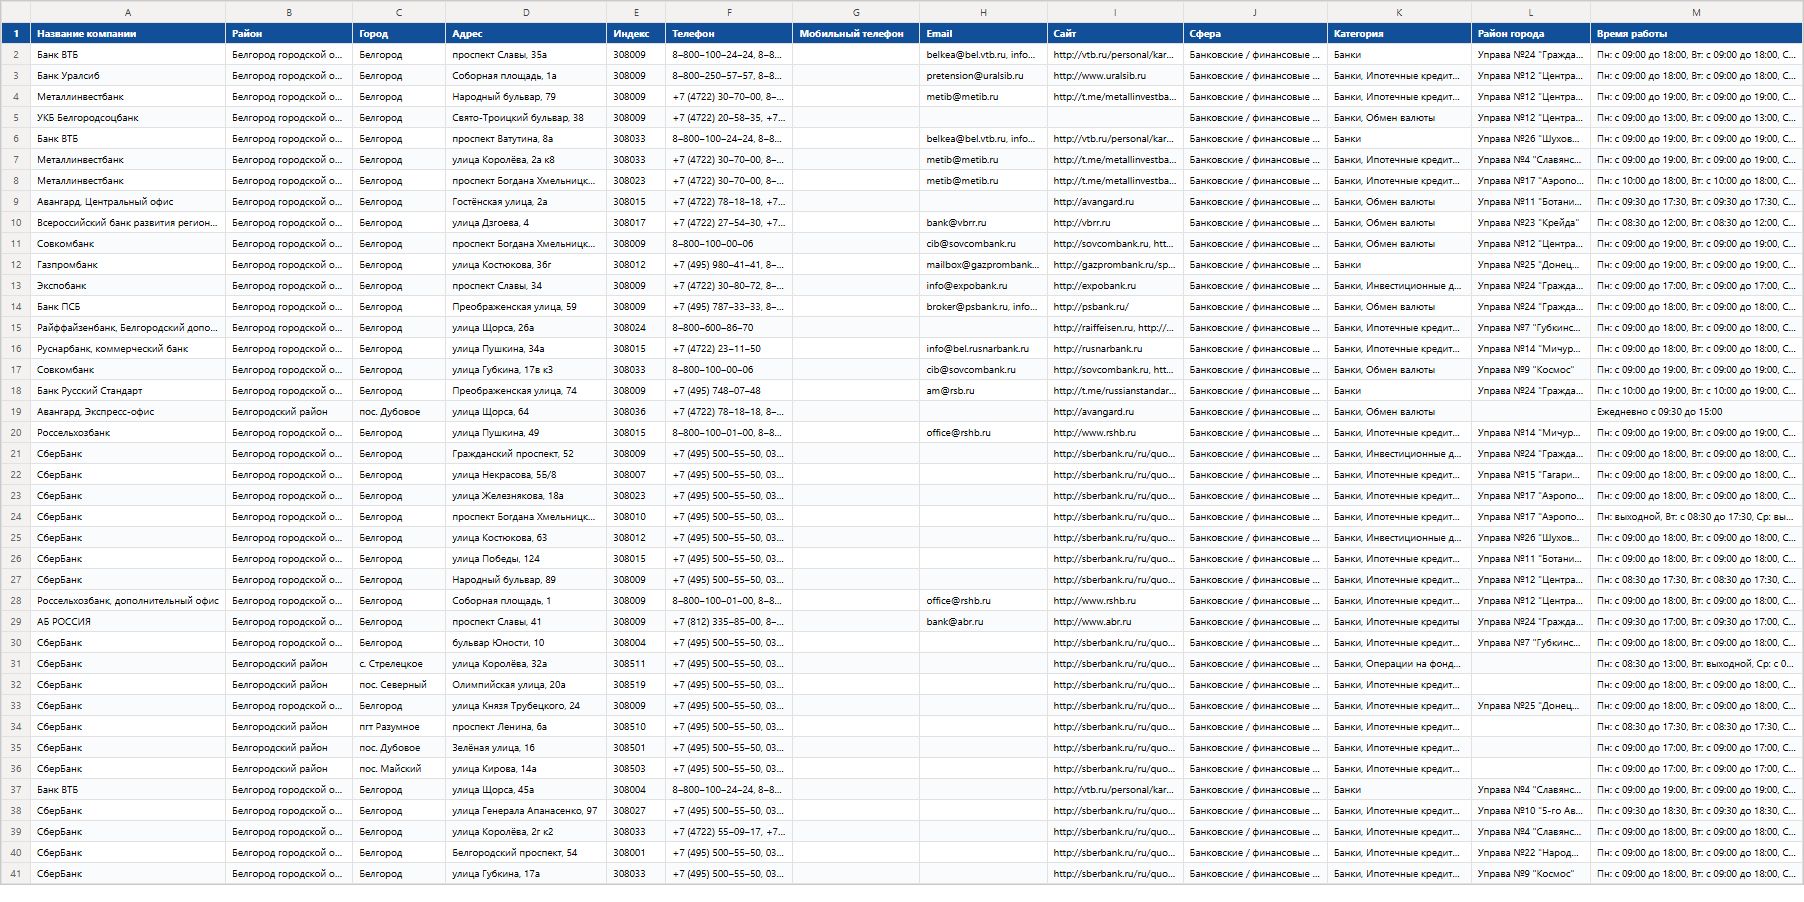Click site cell "http://www.uralsib.ru"
Viewport: 1804px width, 902px height.
1115,76
